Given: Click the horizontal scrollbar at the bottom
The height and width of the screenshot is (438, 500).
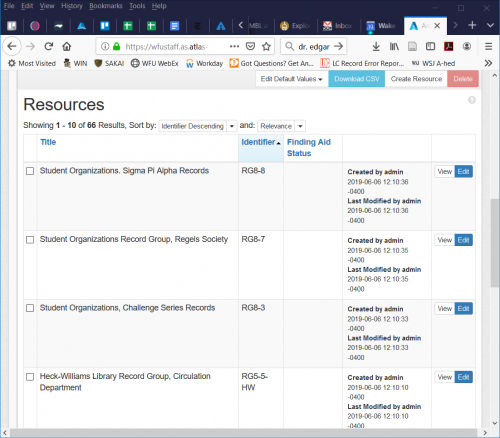Looking at the screenshot, I should [243, 433].
